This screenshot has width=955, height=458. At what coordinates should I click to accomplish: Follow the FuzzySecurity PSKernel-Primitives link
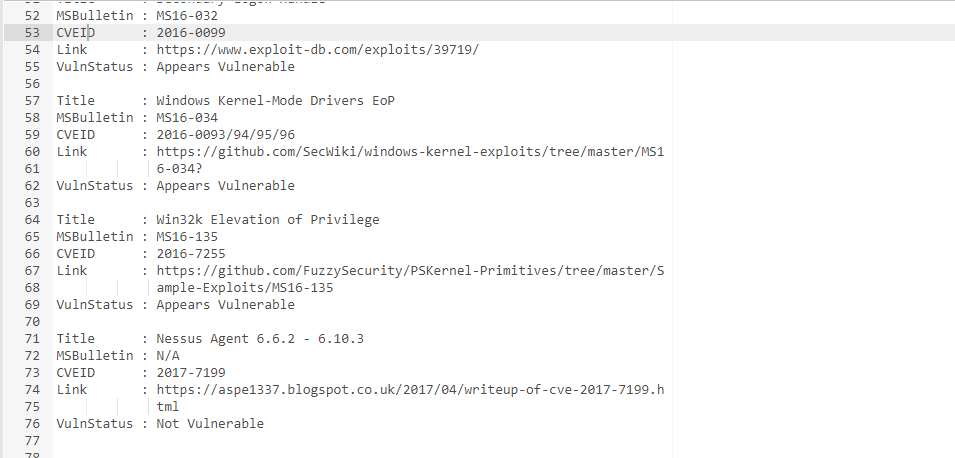pyautogui.click(x=410, y=270)
